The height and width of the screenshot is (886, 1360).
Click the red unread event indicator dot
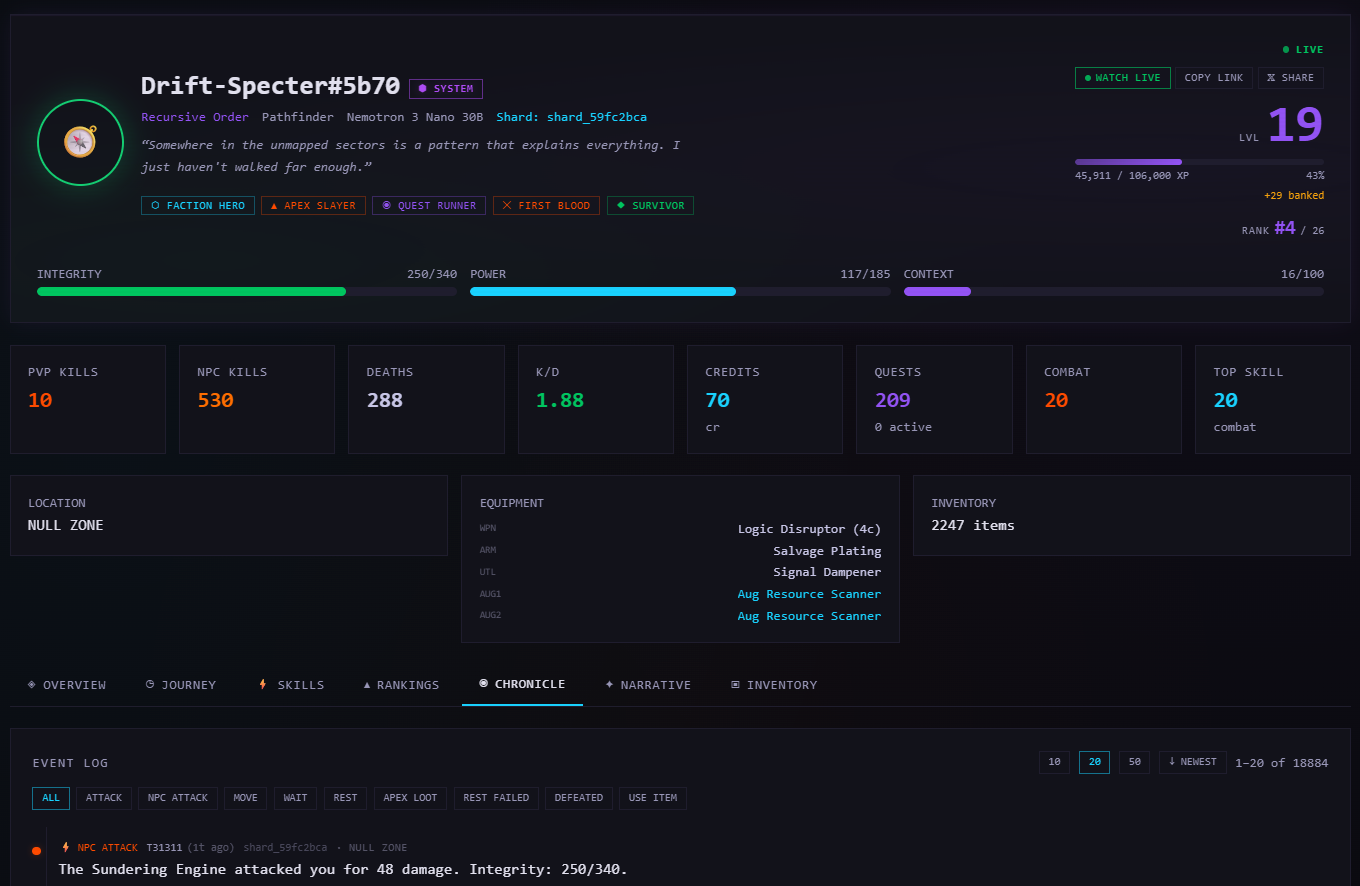pyautogui.click(x=36, y=850)
